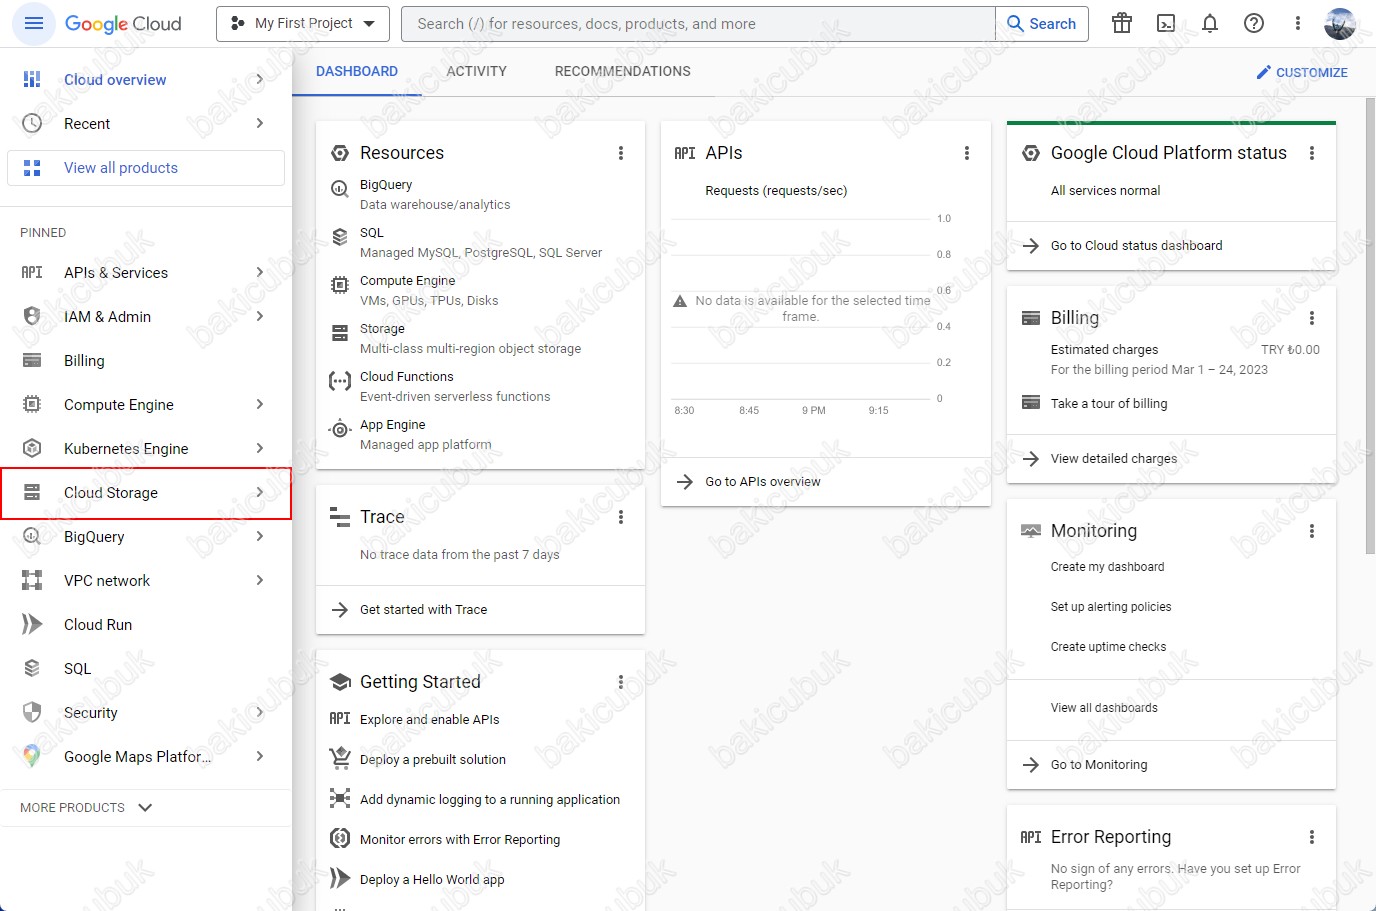This screenshot has height=911, width=1376.
Task: Click the Google Cloud logo
Action: point(123,23)
